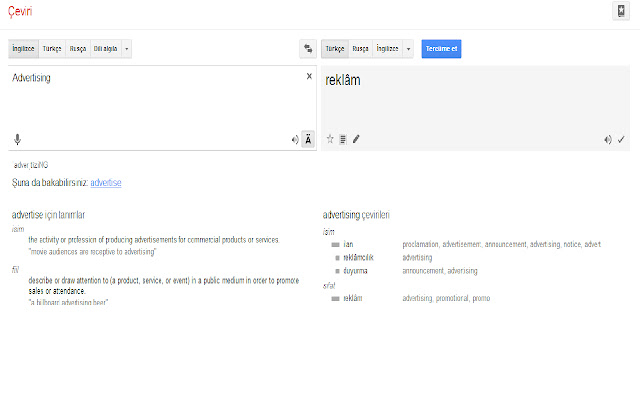Rate the translation with the checkmark icon
Image resolution: width=640 pixels, height=400 pixels.
[621, 140]
